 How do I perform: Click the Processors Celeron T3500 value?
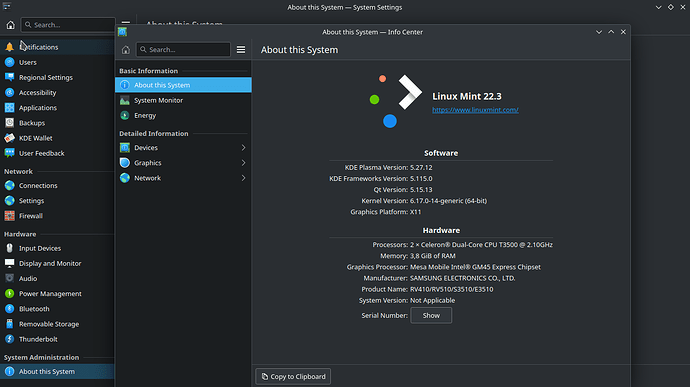481,245
